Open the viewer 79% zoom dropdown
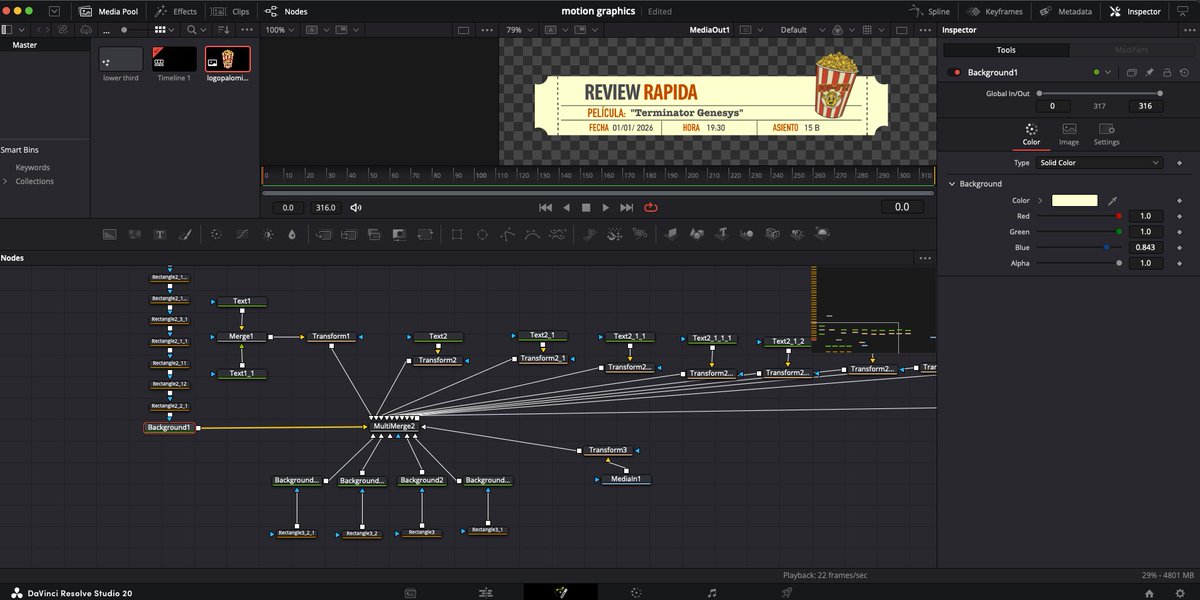The image size is (1200, 600). click(x=520, y=30)
